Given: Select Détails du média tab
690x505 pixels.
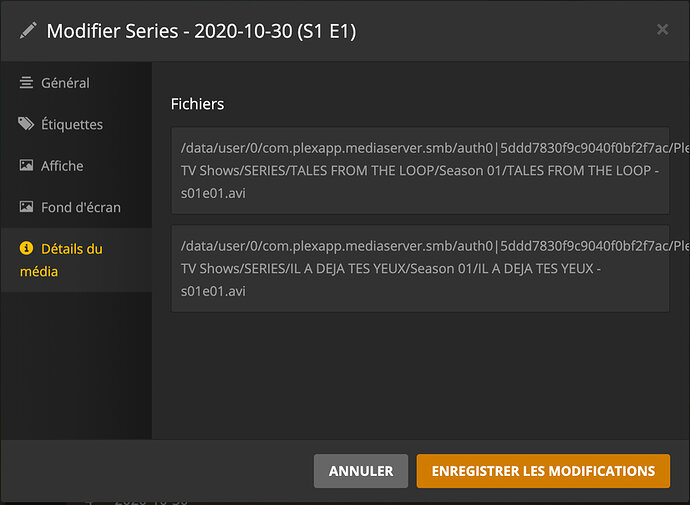Looking at the screenshot, I should (76, 260).
